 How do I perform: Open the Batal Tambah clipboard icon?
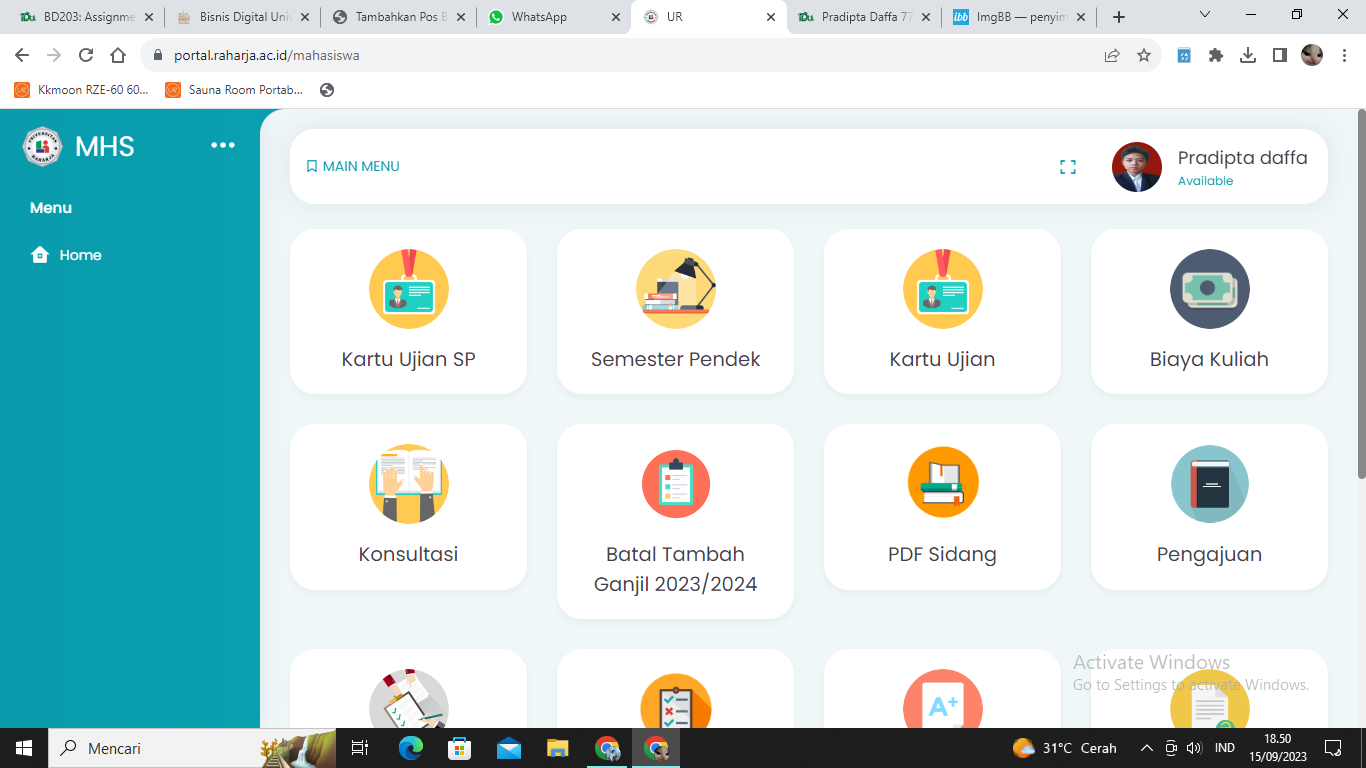[675, 484]
